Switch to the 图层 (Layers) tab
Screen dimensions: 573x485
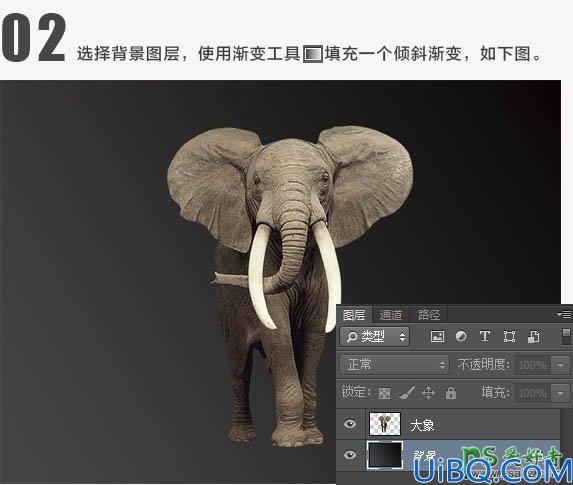click(354, 315)
